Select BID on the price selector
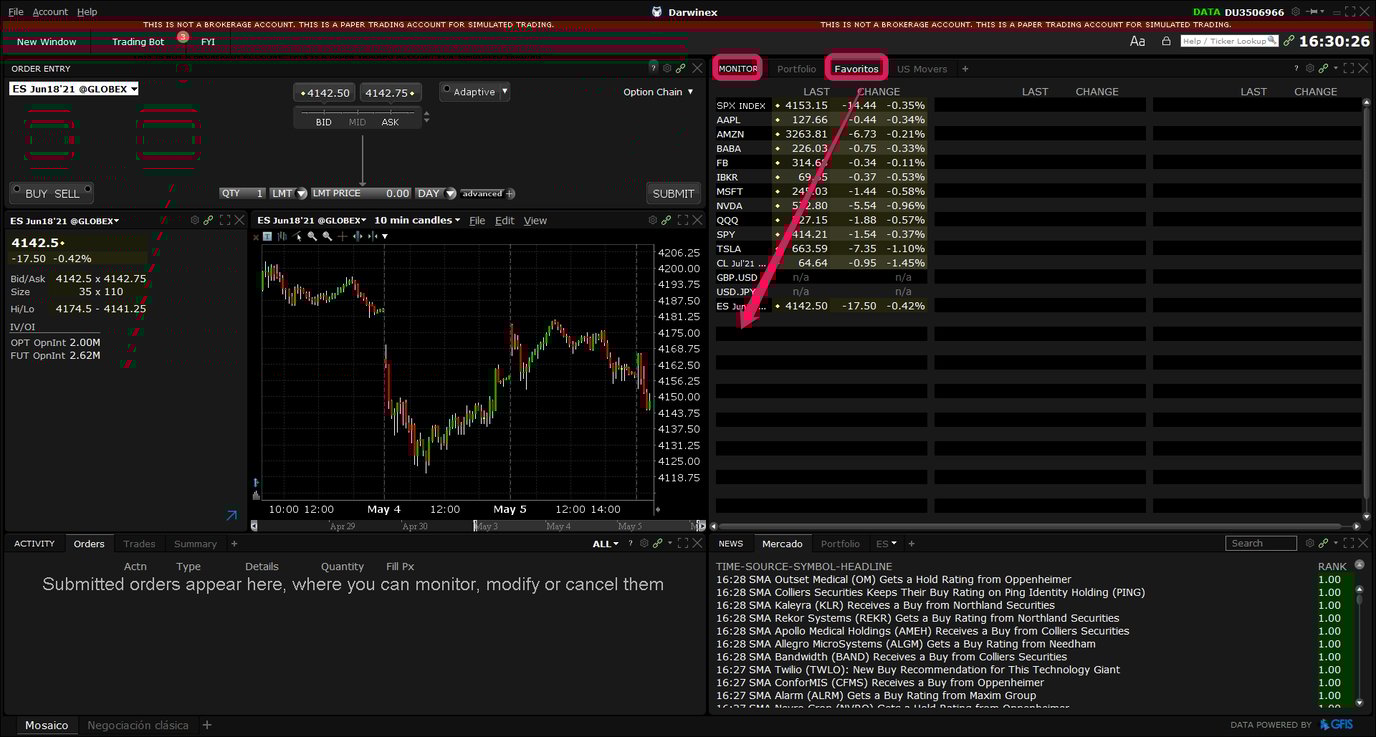 click(x=323, y=122)
